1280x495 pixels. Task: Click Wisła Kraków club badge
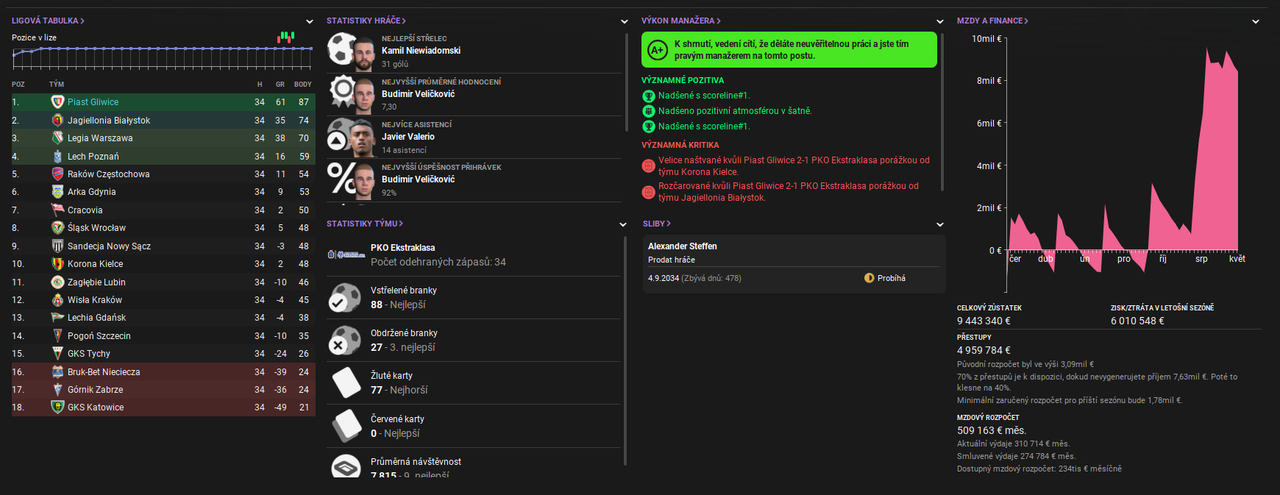click(57, 300)
